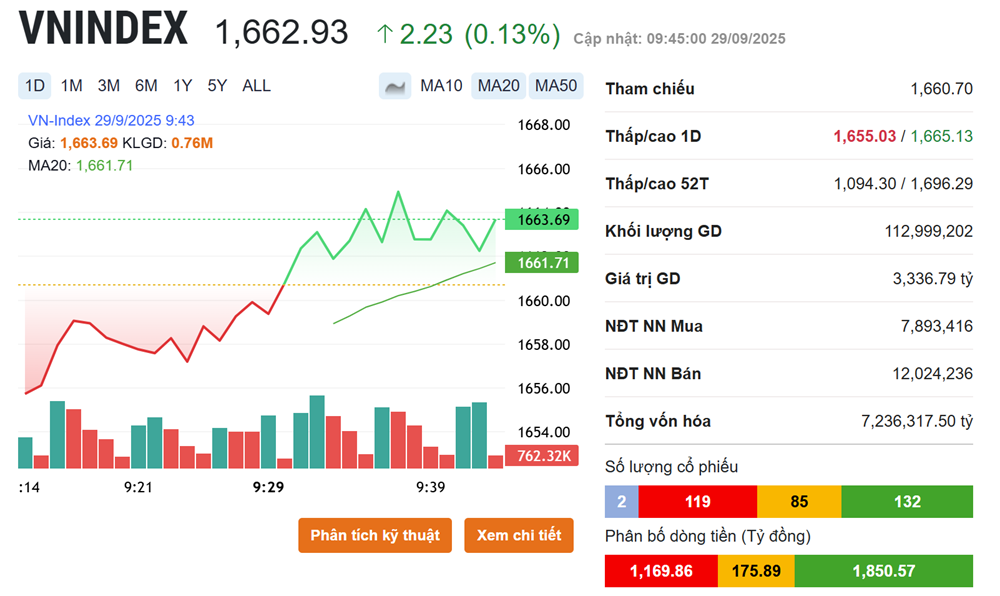Click the green 1,850.57 money flow bar
The height and width of the screenshot is (596, 1000).
(x=883, y=571)
